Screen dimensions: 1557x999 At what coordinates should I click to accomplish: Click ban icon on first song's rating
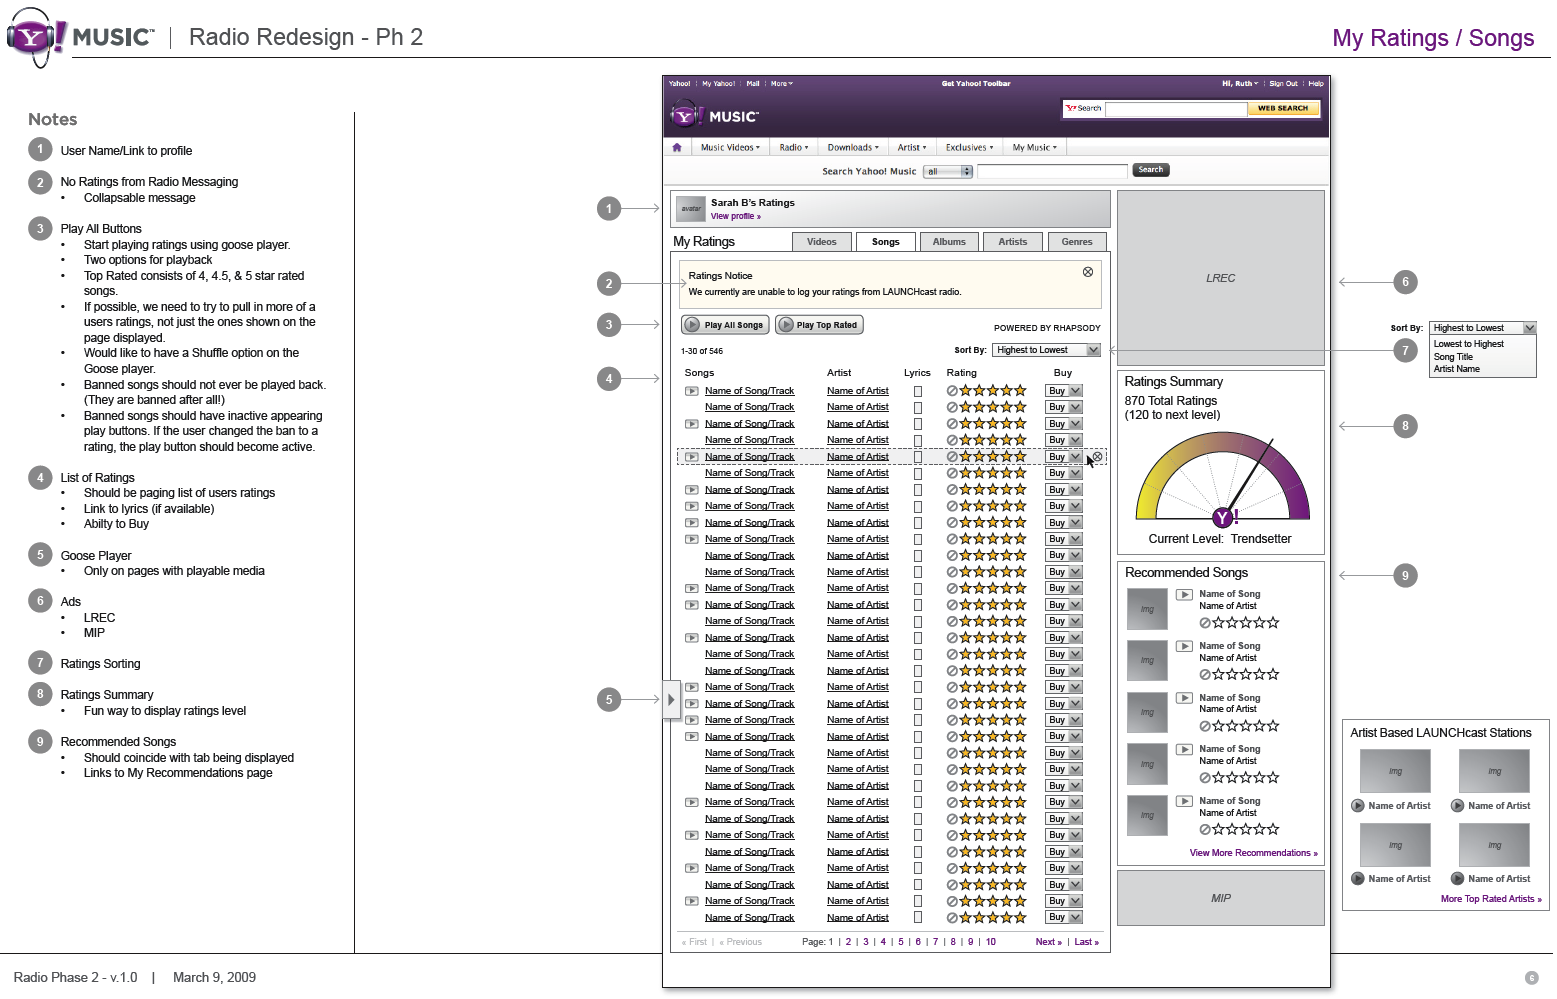pyautogui.click(x=952, y=391)
